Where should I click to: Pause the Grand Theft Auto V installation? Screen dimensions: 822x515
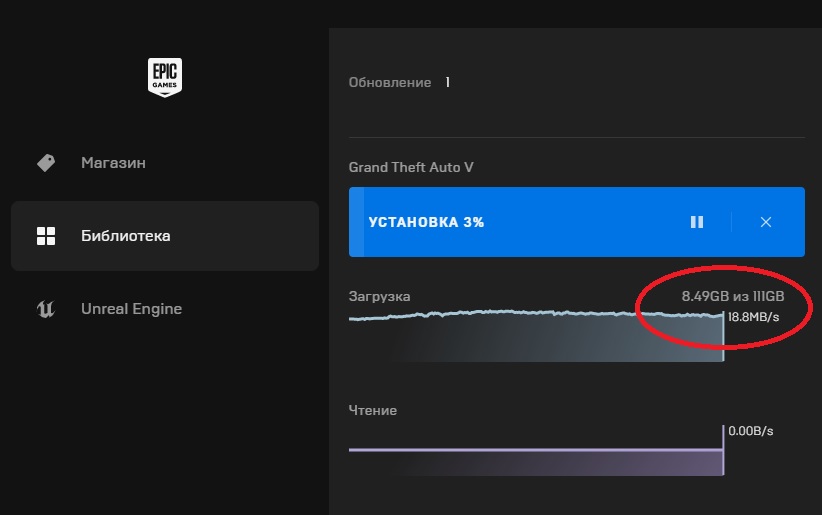tap(697, 222)
